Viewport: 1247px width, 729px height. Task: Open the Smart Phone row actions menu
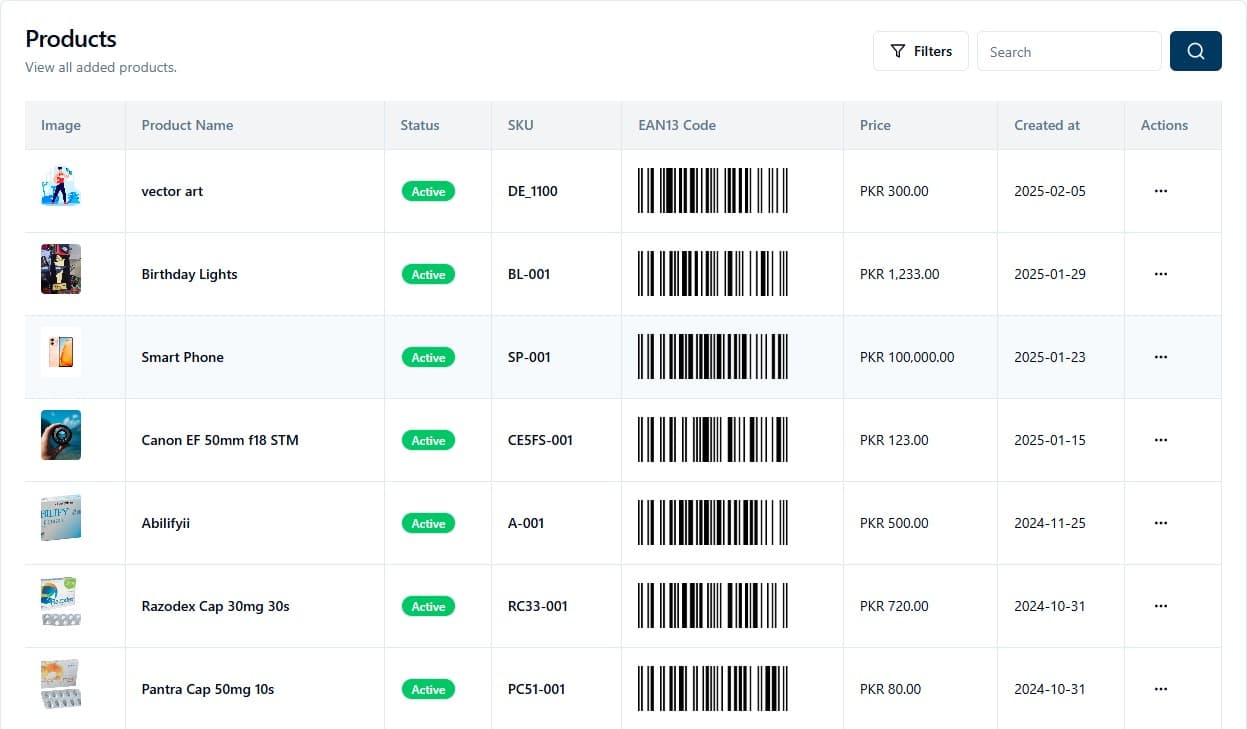(1160, 357)
